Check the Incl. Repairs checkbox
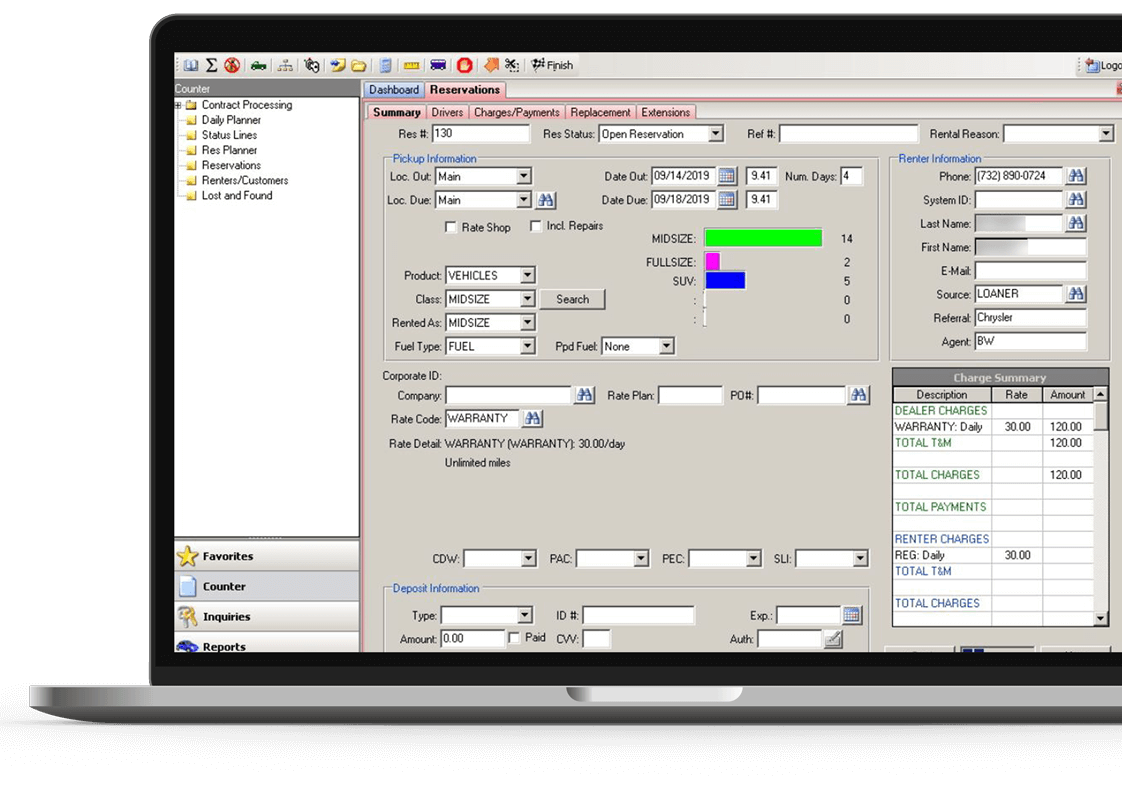1122x805 pixels. click(x=535, y=225)
